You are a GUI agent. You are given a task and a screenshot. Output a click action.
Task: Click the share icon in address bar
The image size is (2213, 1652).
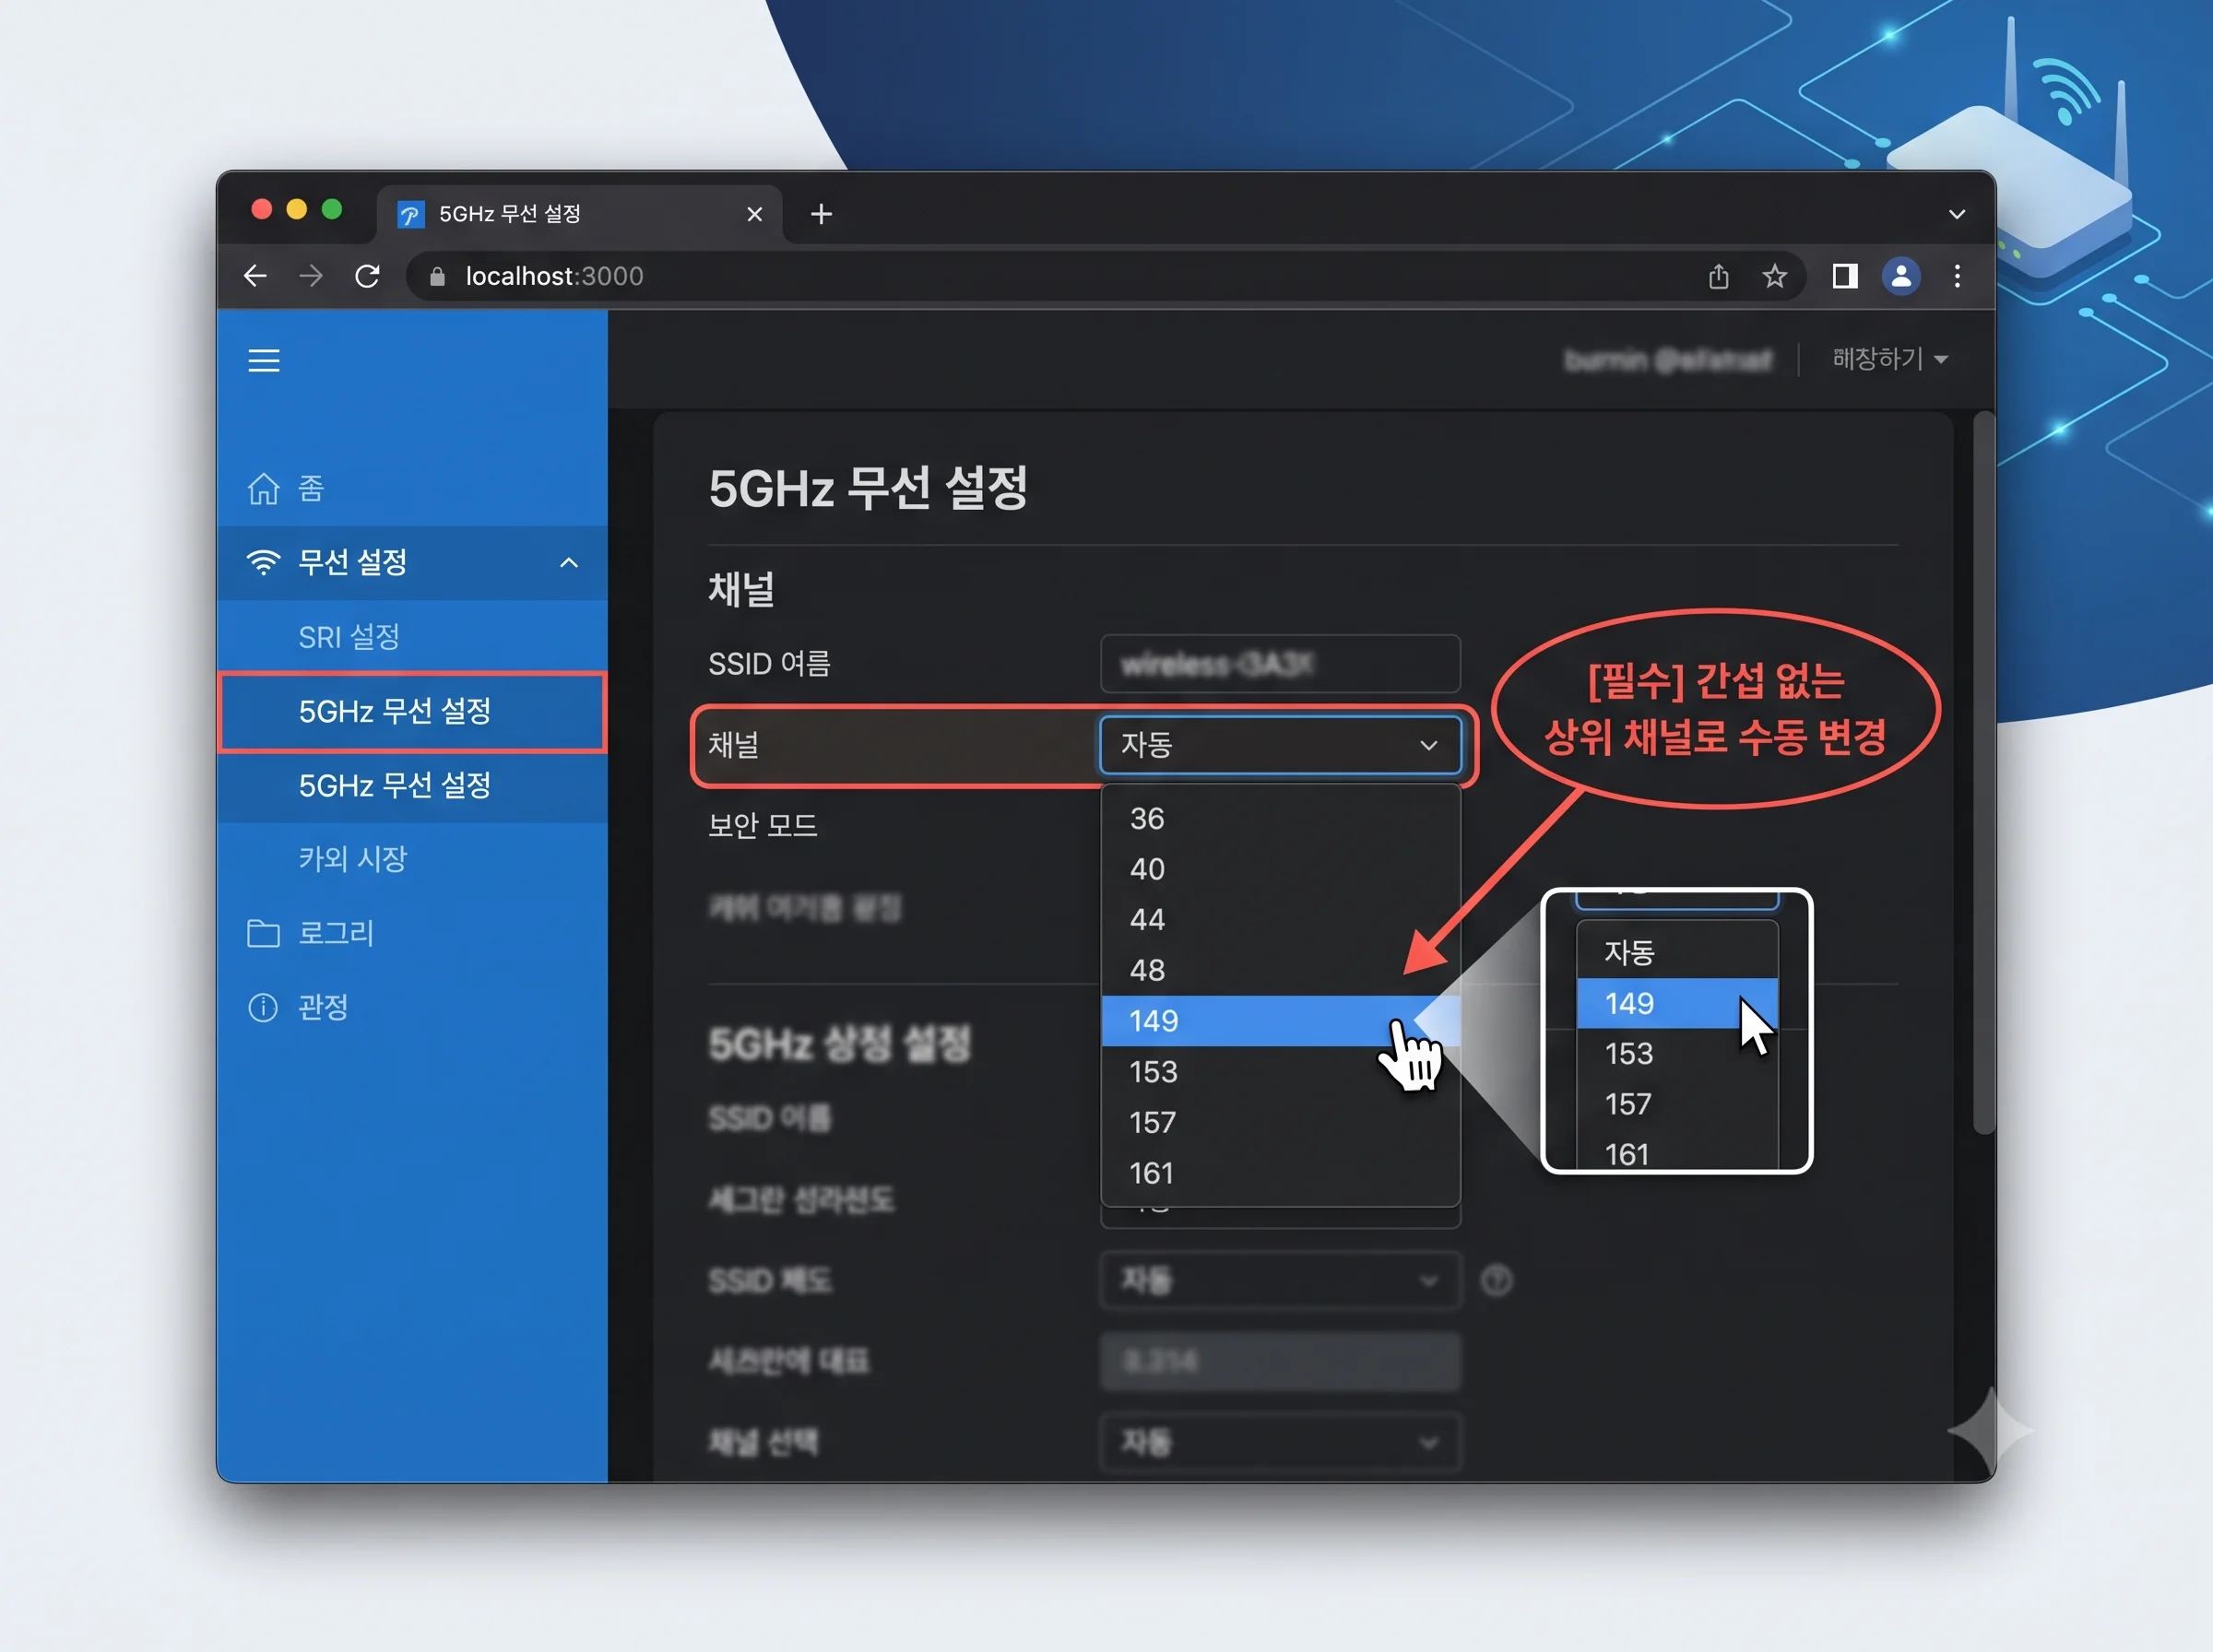tap(1718, 276)
